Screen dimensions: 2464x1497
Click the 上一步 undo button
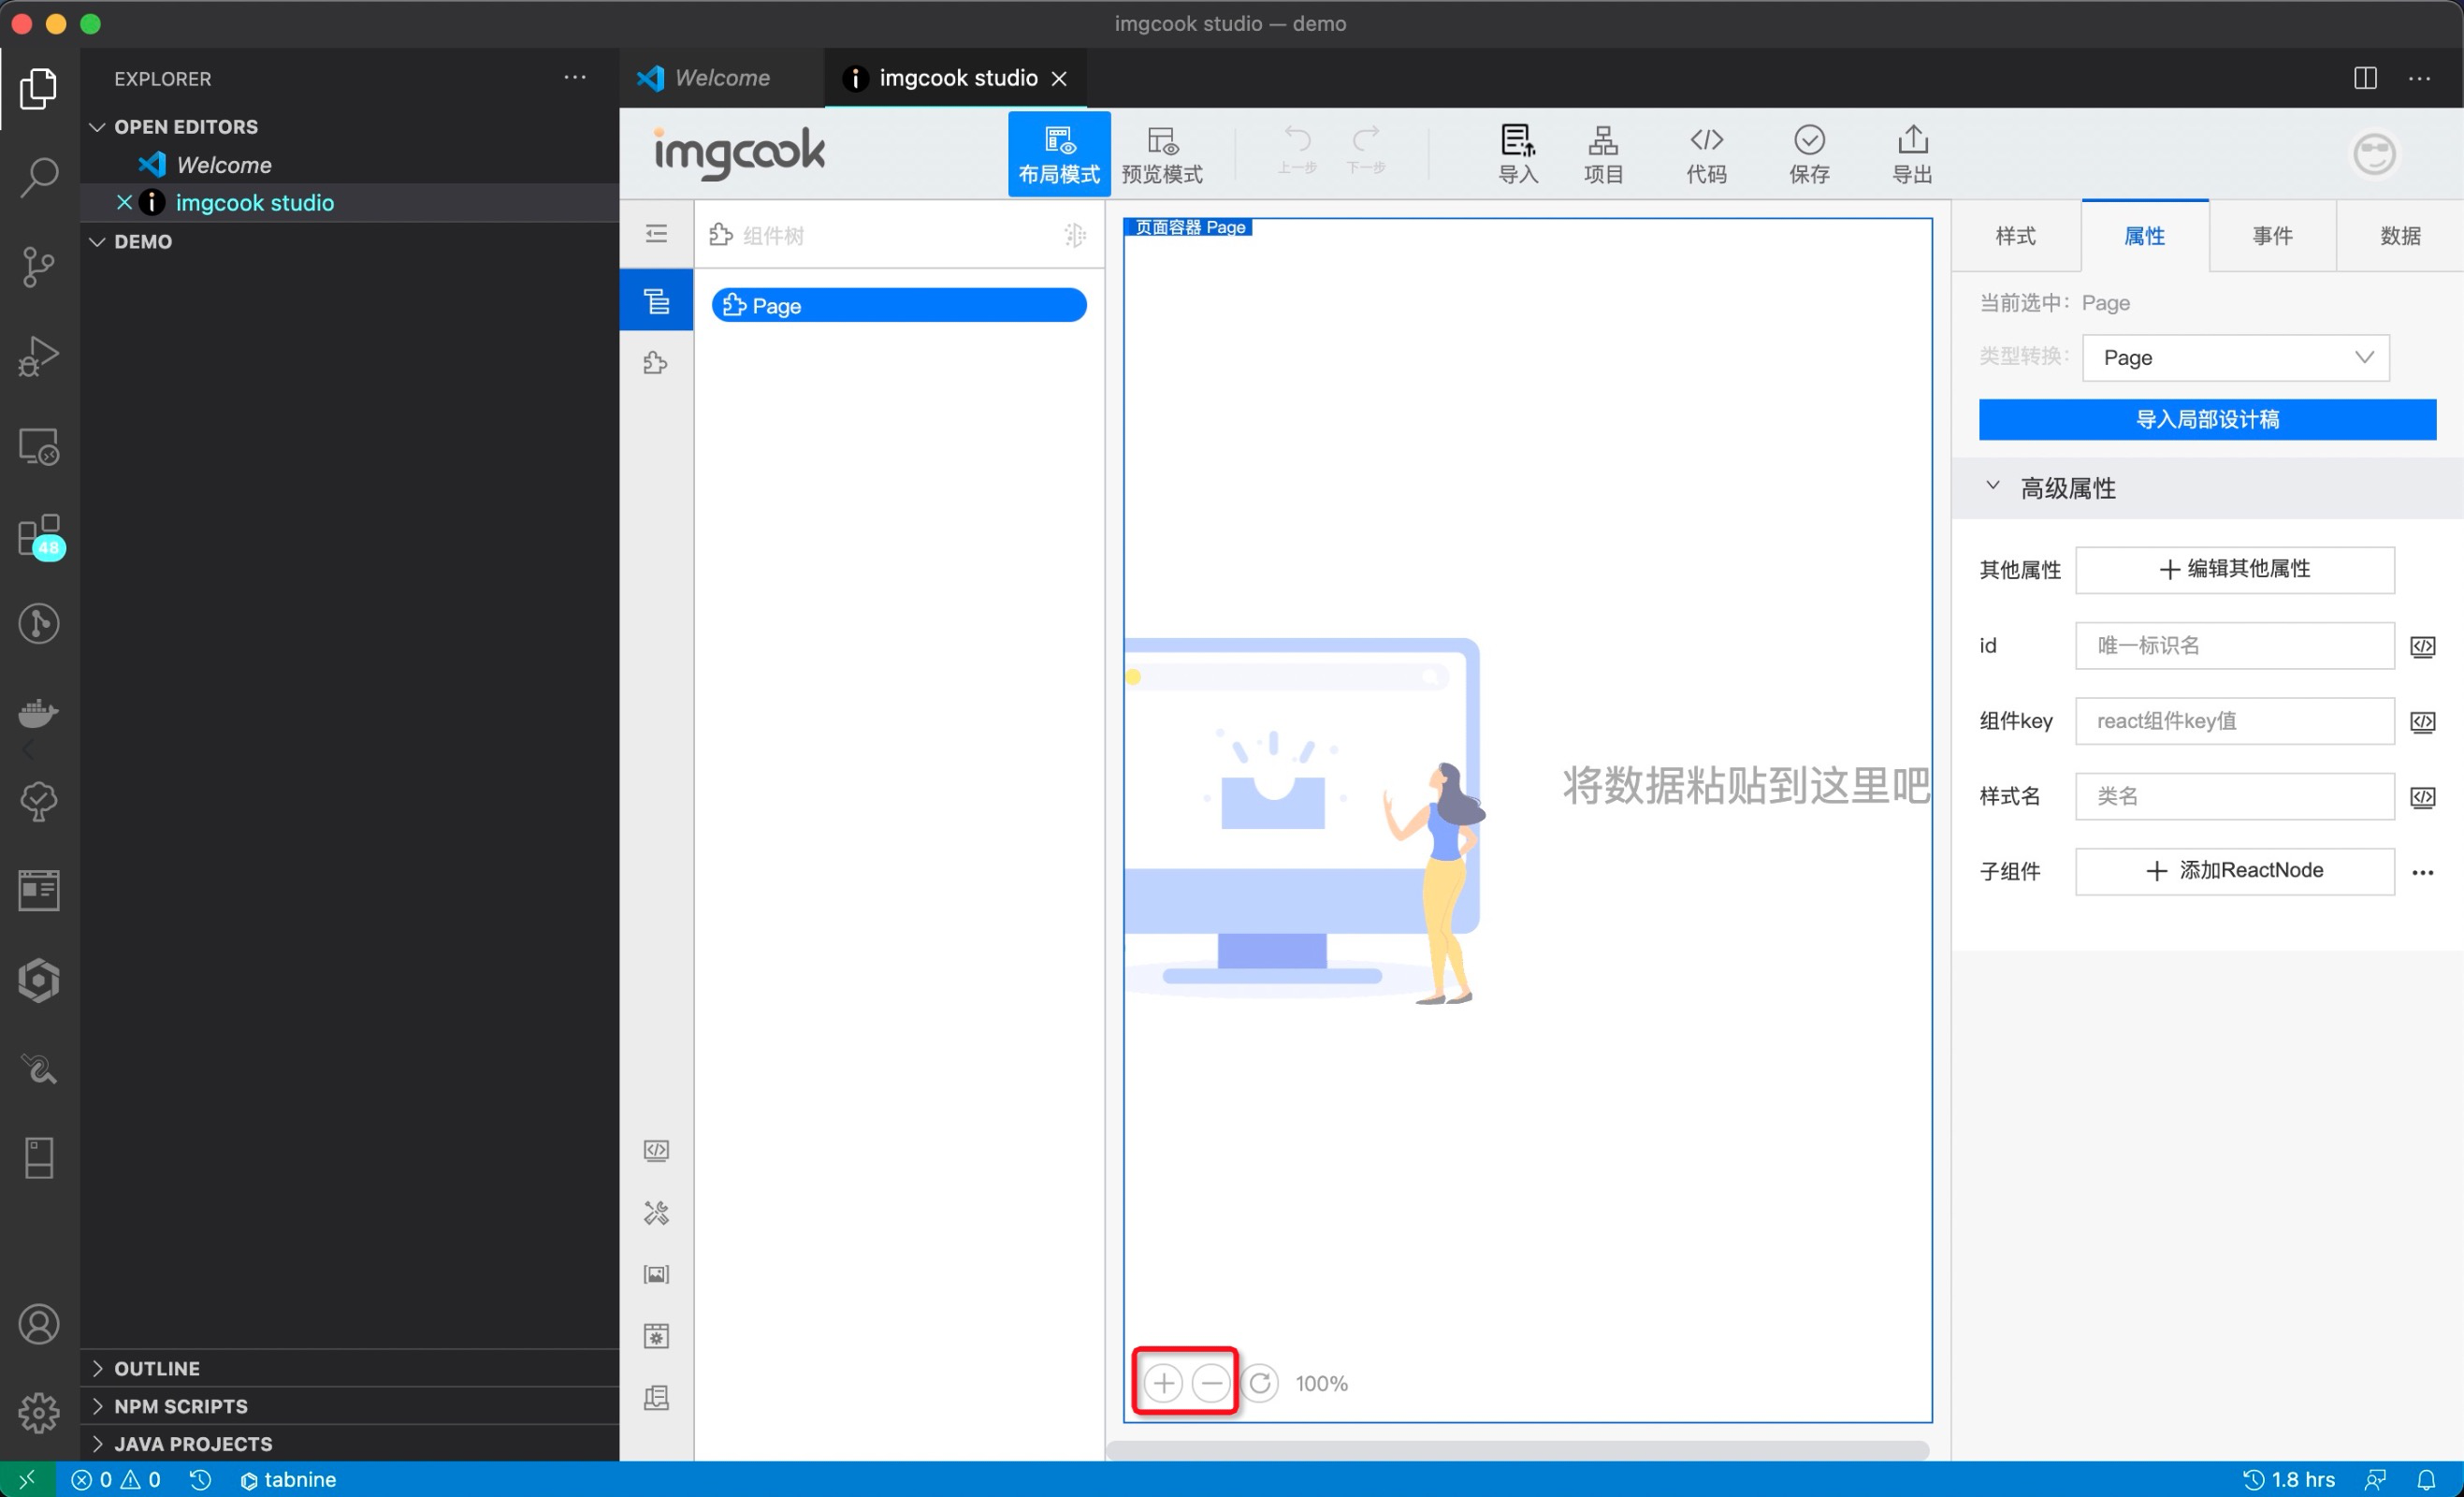[1297, 150]
